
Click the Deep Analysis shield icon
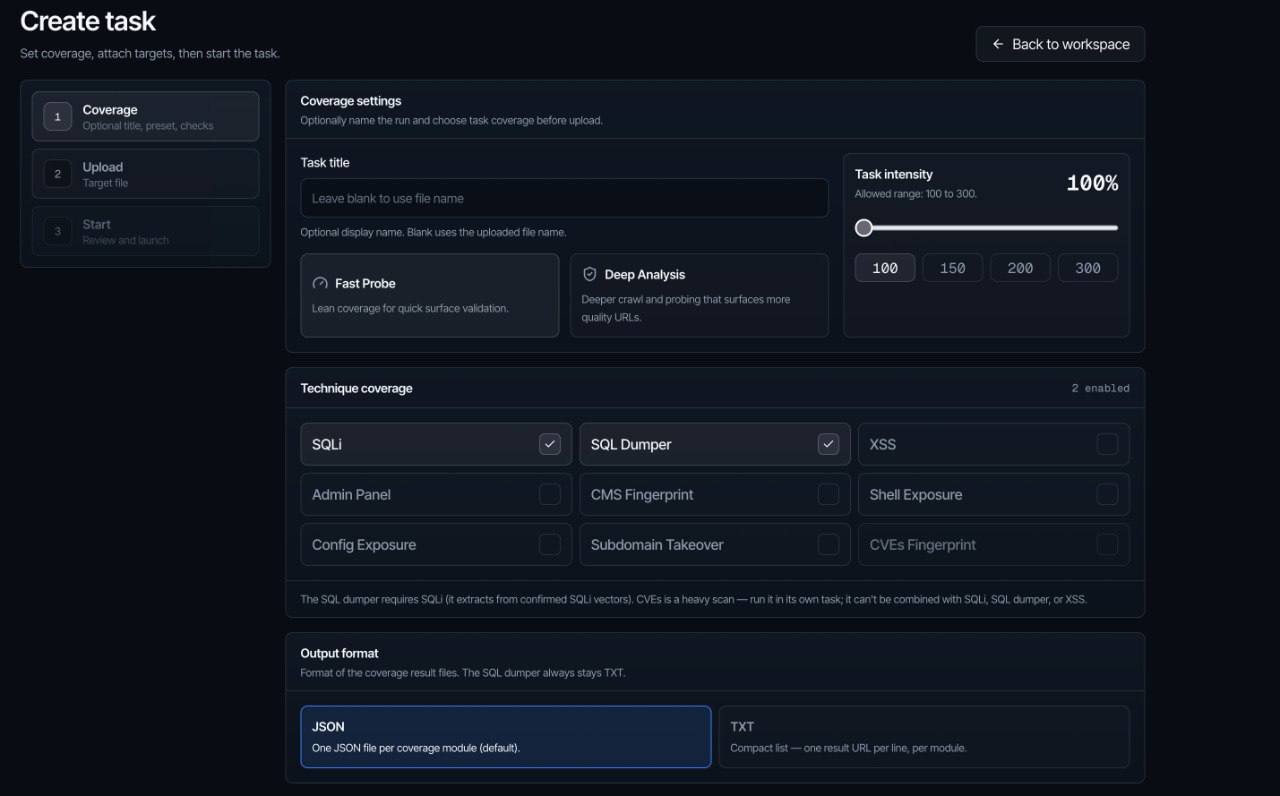590,274
